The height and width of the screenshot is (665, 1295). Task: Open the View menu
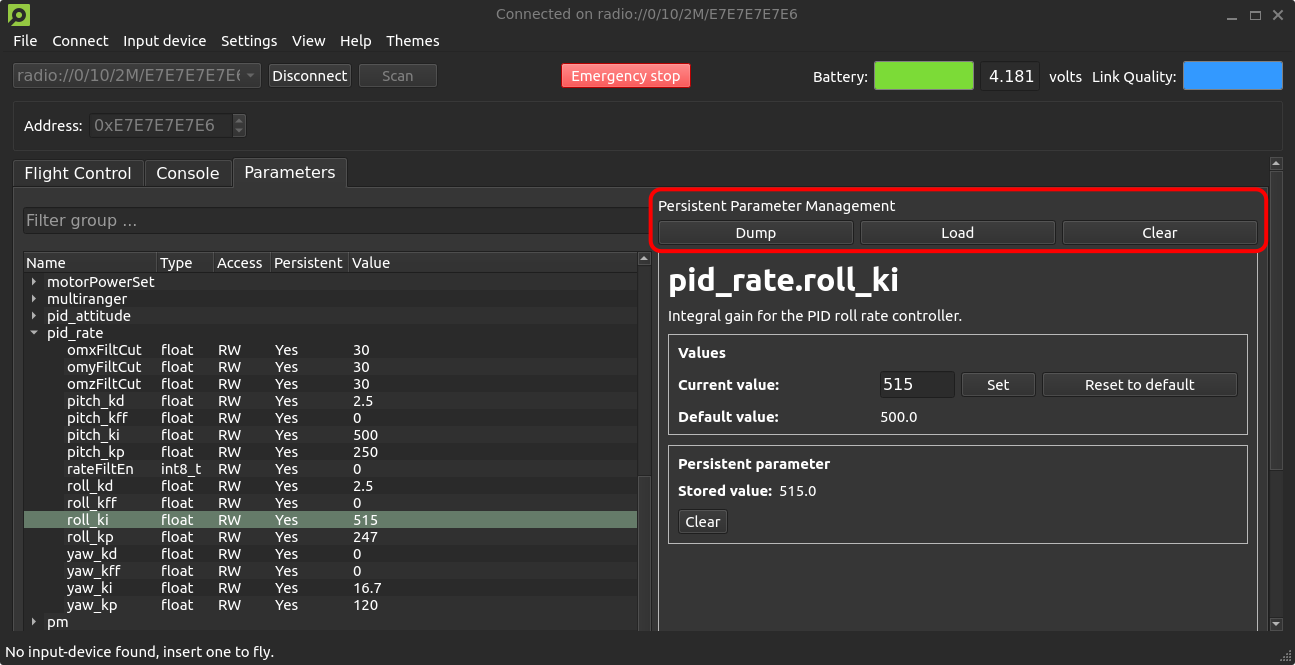308,41
